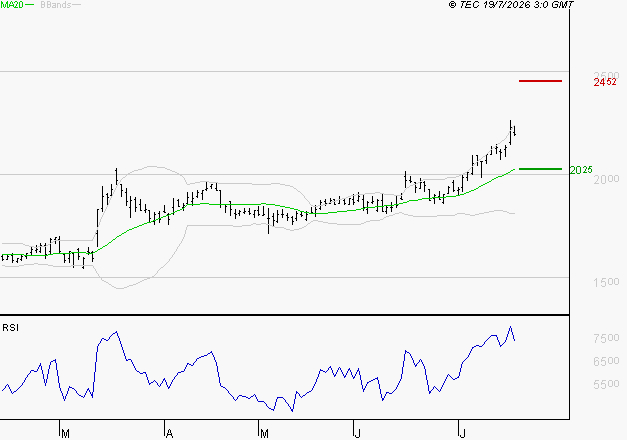Click the last J month marker
The width and height of the screenshot is (627, 440).
click(462, 434)
